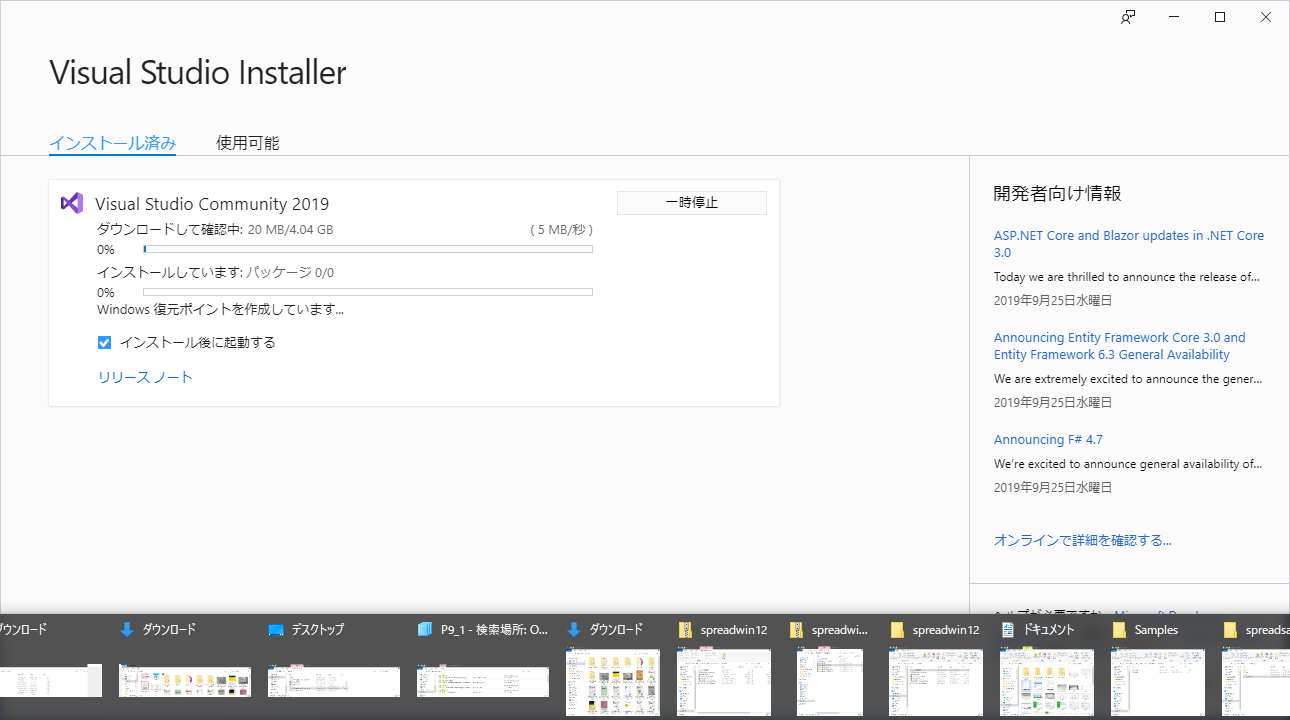1290x720 pixels.
Task: Switch to the 使用可能 tab
Action: click(247, 143)
